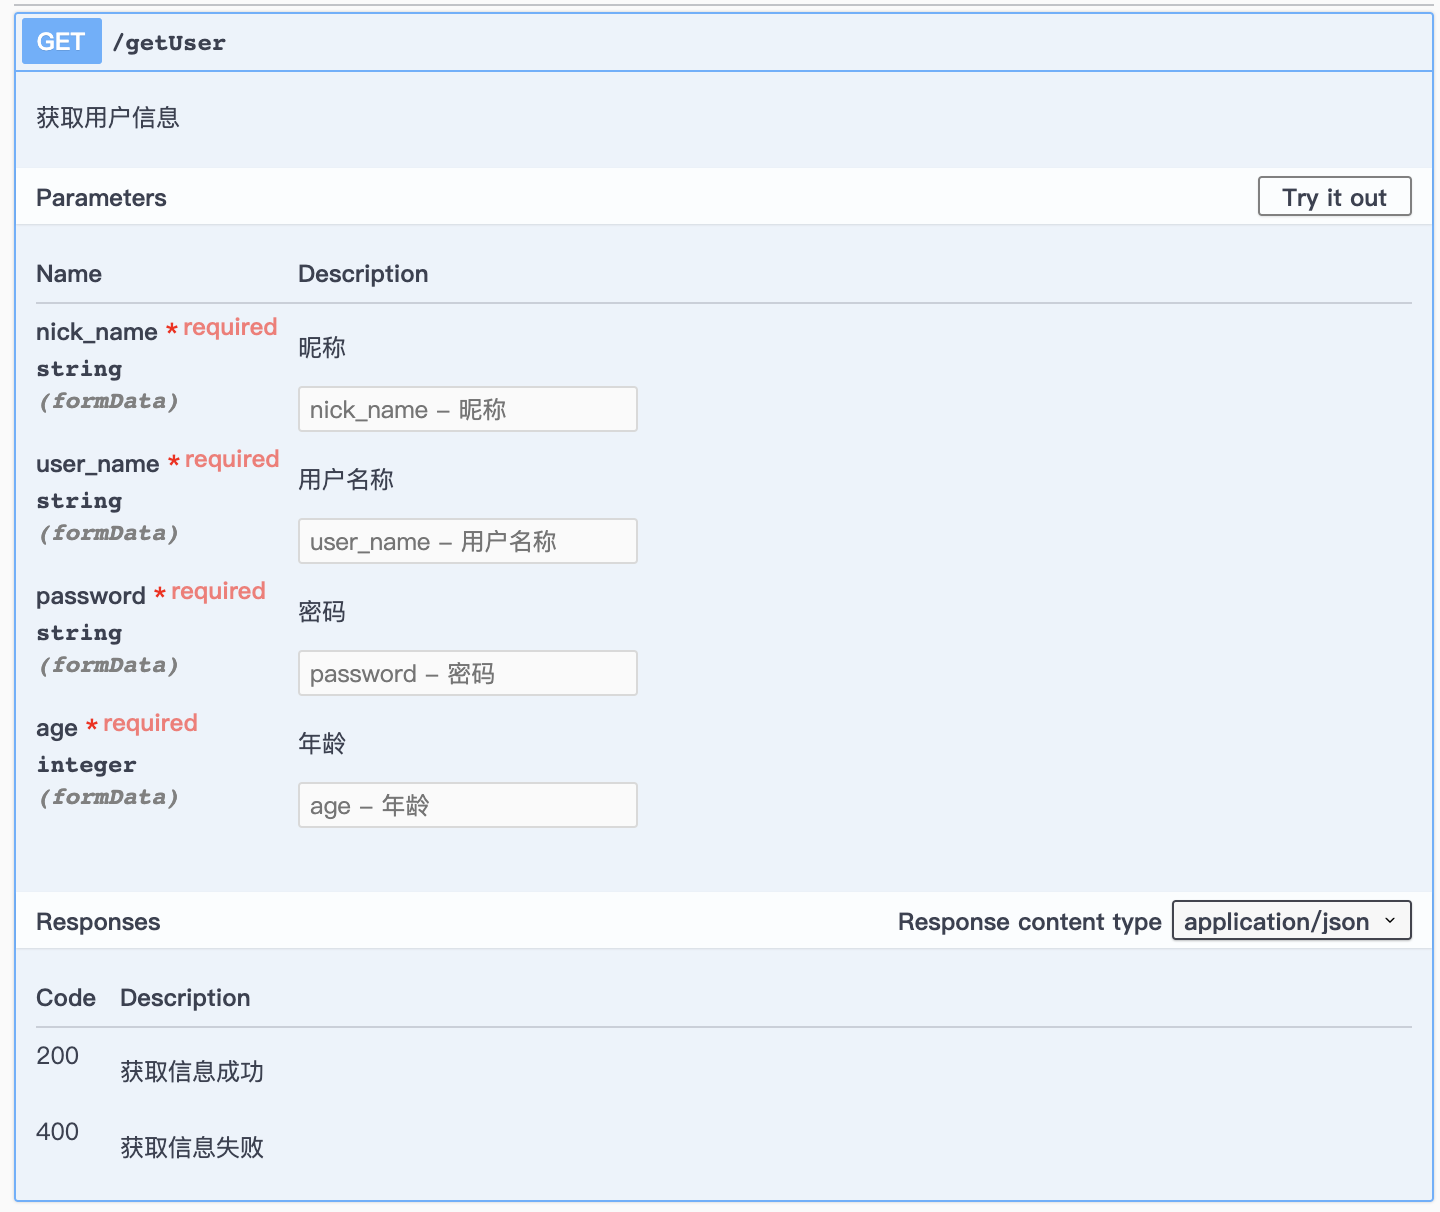Click the age input field
This screenshot has width=1440, height=1212.
(467, 805)
